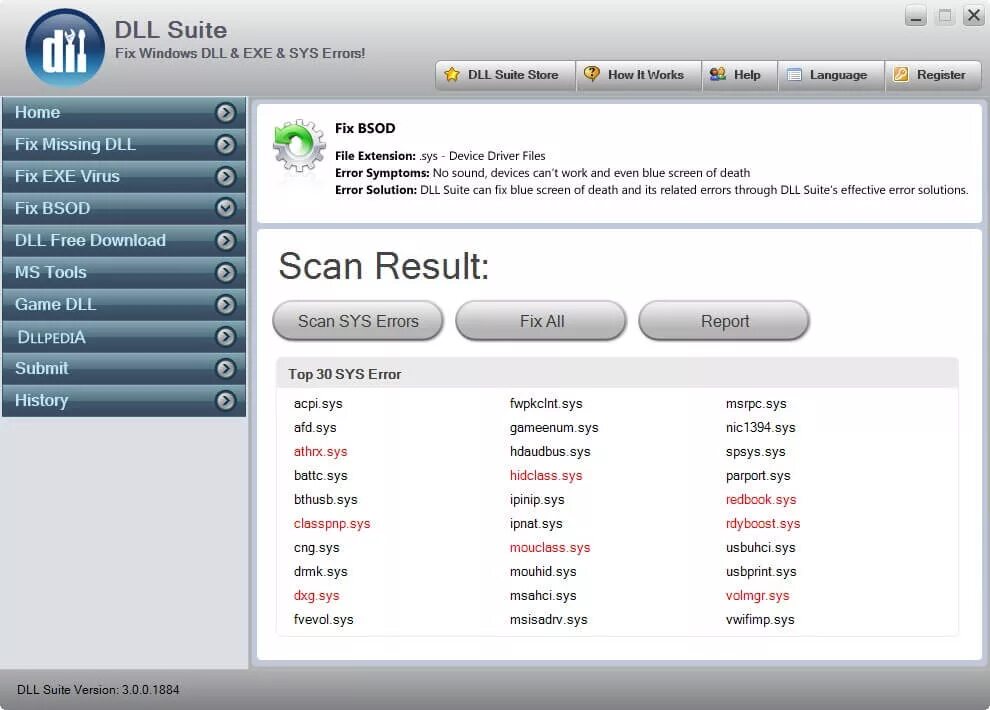Expand the MS Tools arrow
Viewport: 990px width, 710px height.
pos(225,273)
